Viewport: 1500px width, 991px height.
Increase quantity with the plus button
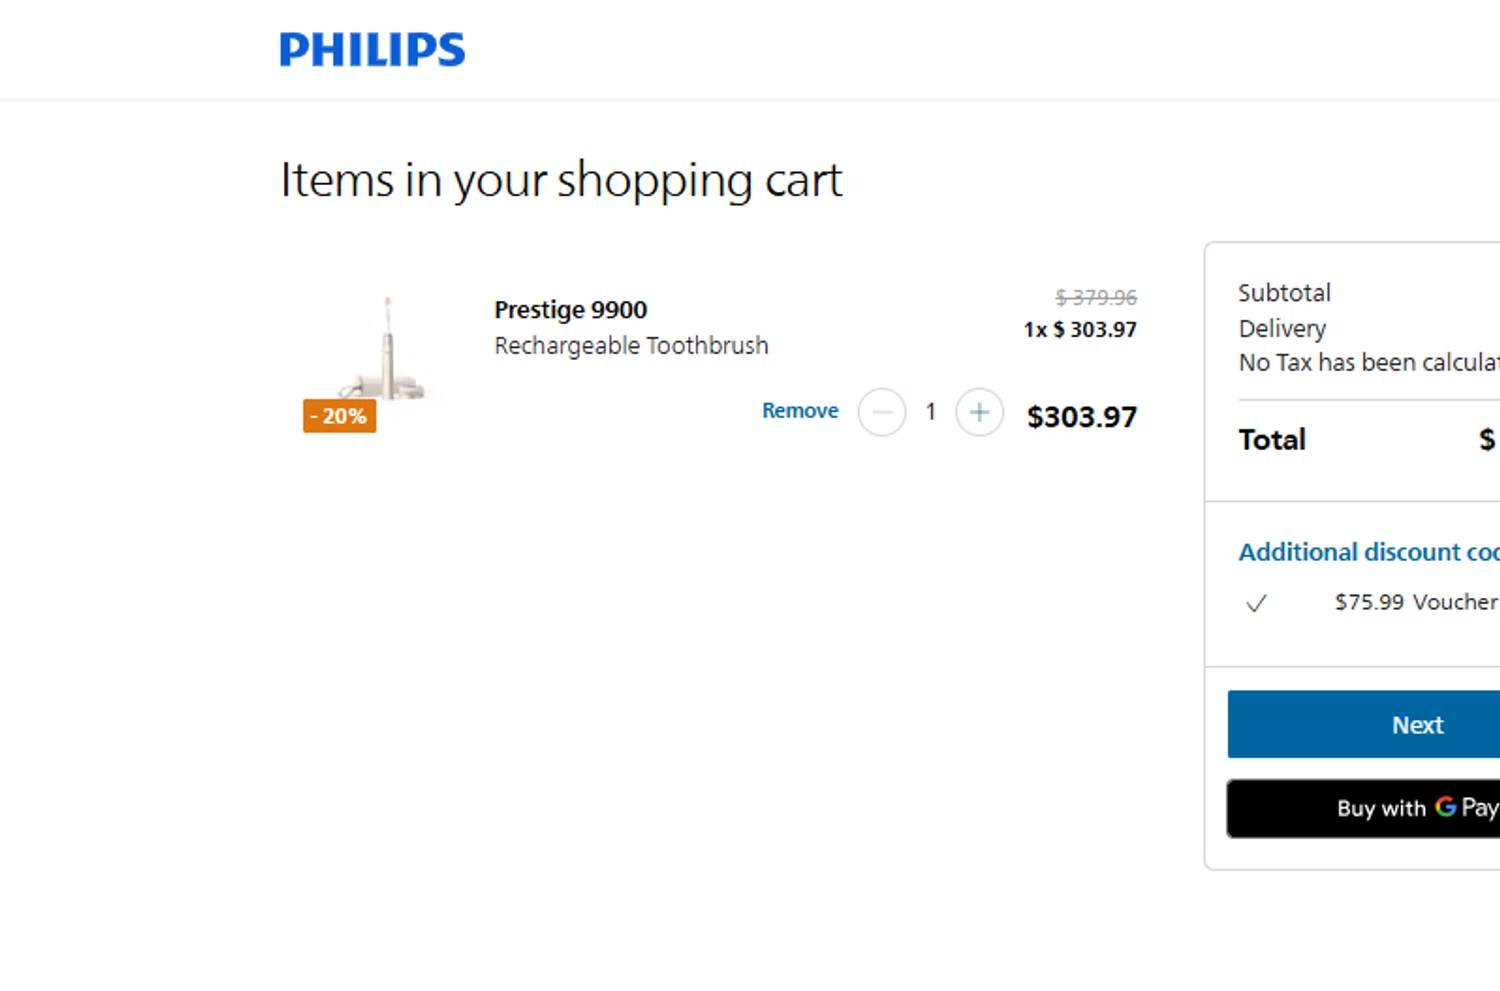979,412
